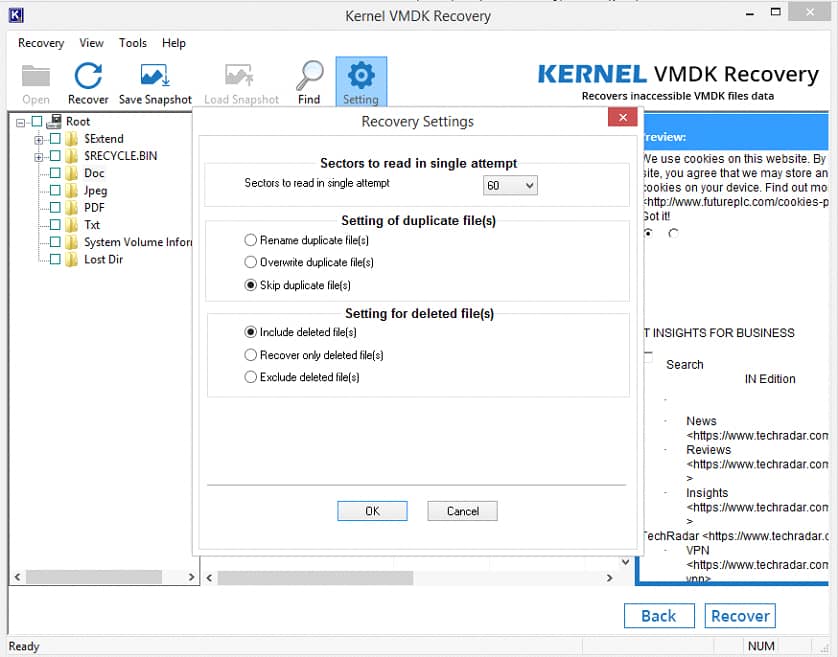The height and width of the screenshot is (657, 838).
Task: Select the $RECYCLE.BIN folder icon
Action: 72,156
